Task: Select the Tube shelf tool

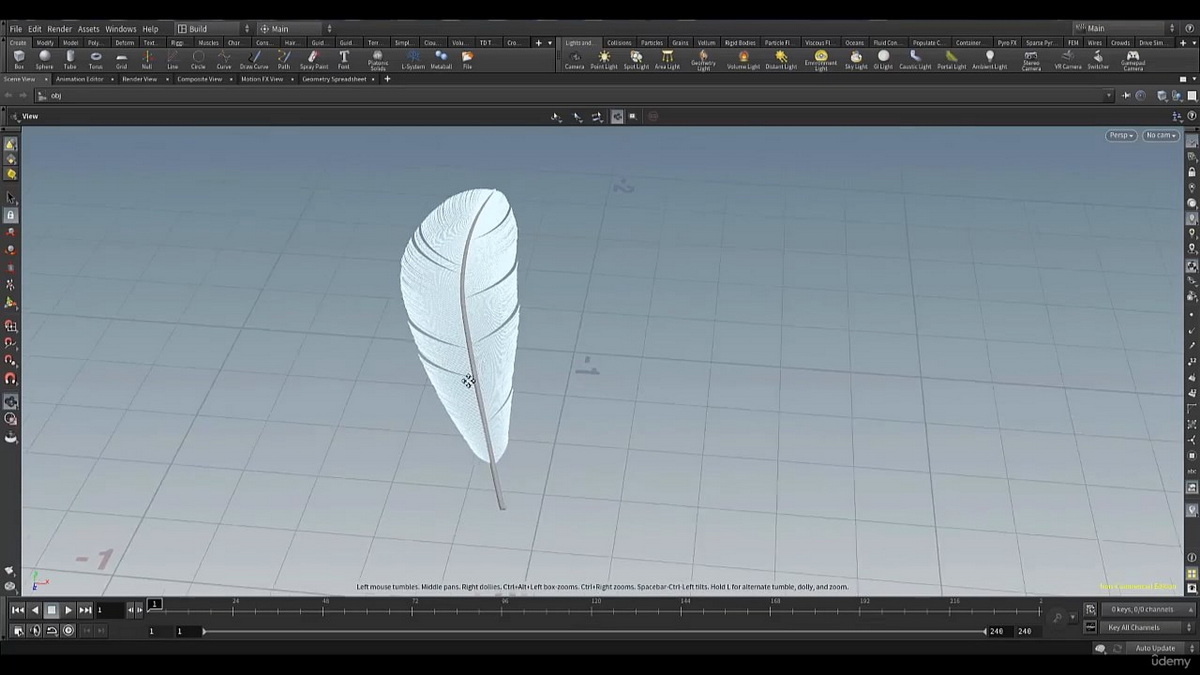Action: click(70, 60)
